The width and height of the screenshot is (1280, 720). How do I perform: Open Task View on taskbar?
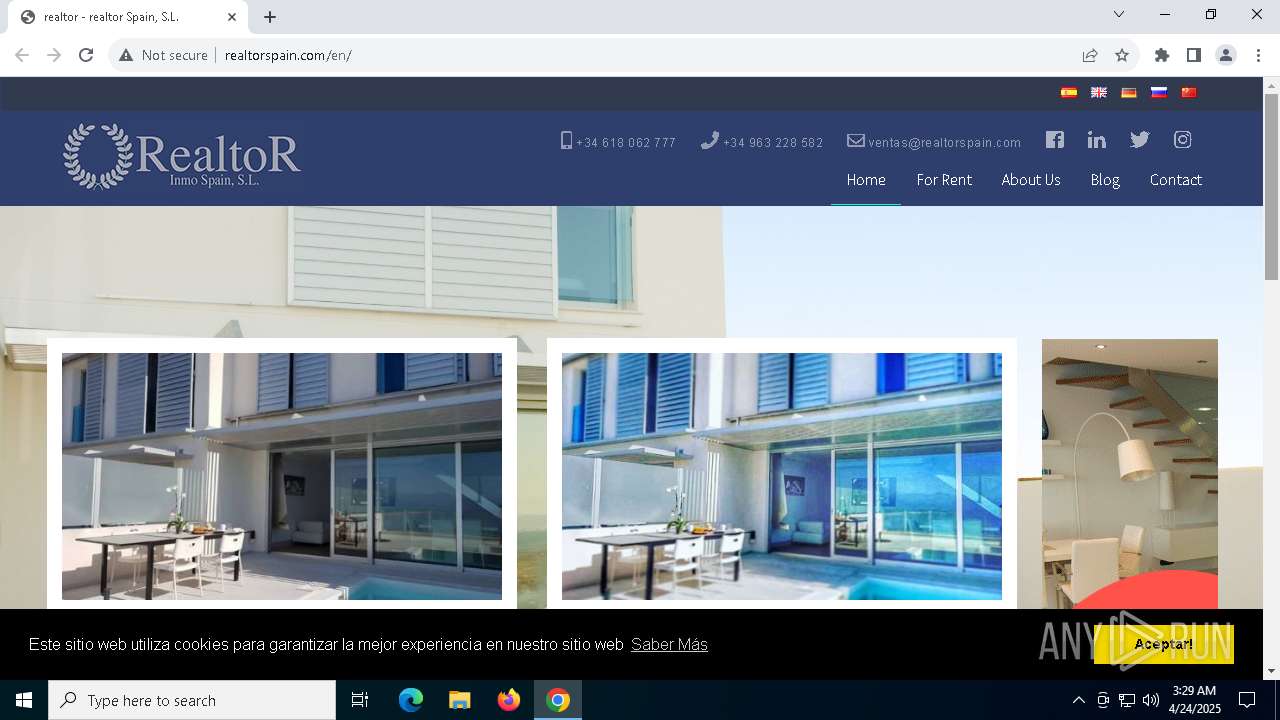[360, 700]
